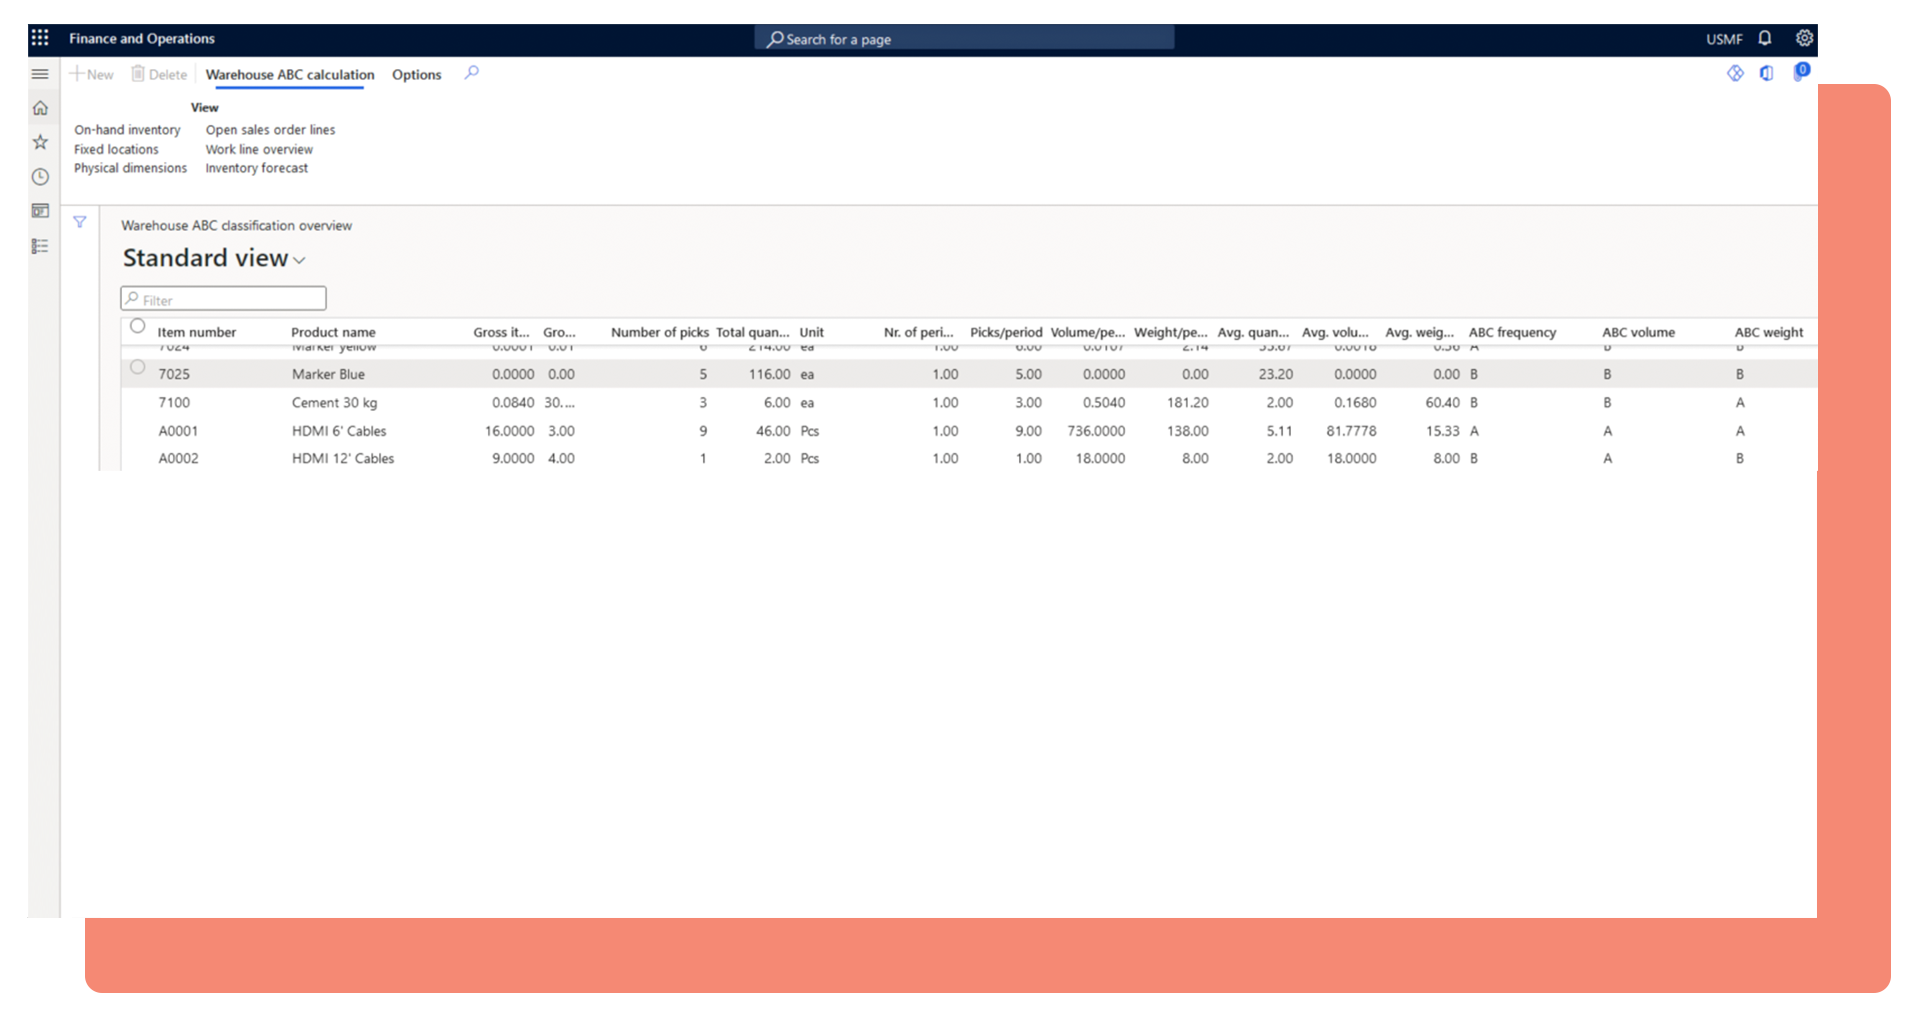This screenshot has height=1032, width=1905.
Task: Open the USMF company picker
Action: point(1724,39)
